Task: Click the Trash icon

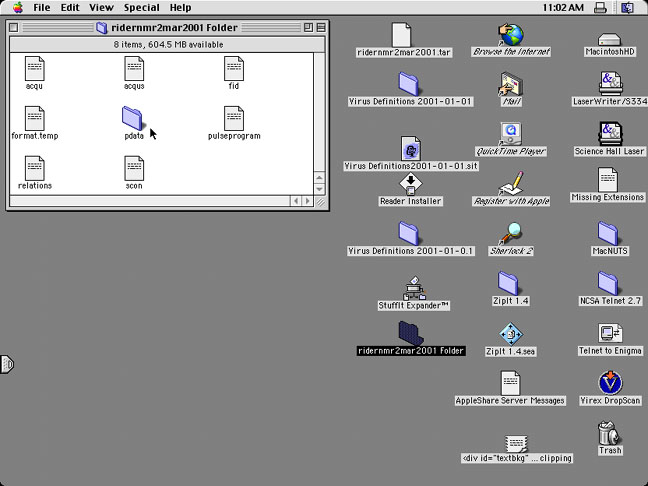Action: pyautogui.click(x=609, y=434)
